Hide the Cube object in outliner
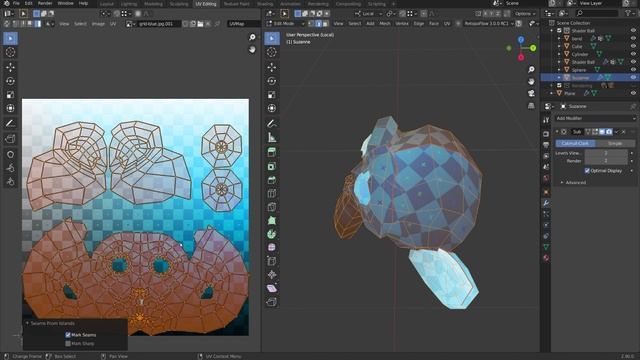Viewport: 640px width, 360px height. click(633, 47)
